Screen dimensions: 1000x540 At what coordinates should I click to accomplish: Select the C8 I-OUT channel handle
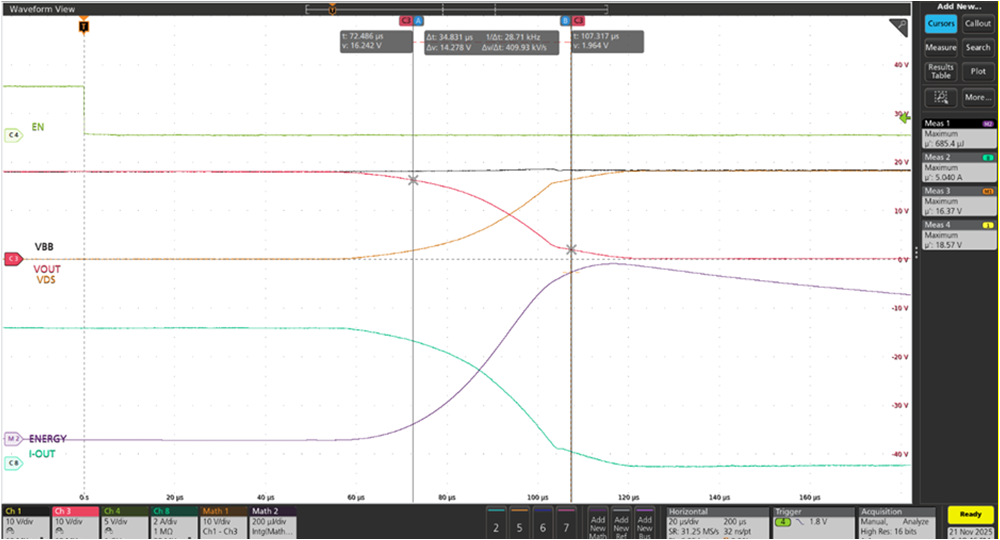(x=13, y=463)
